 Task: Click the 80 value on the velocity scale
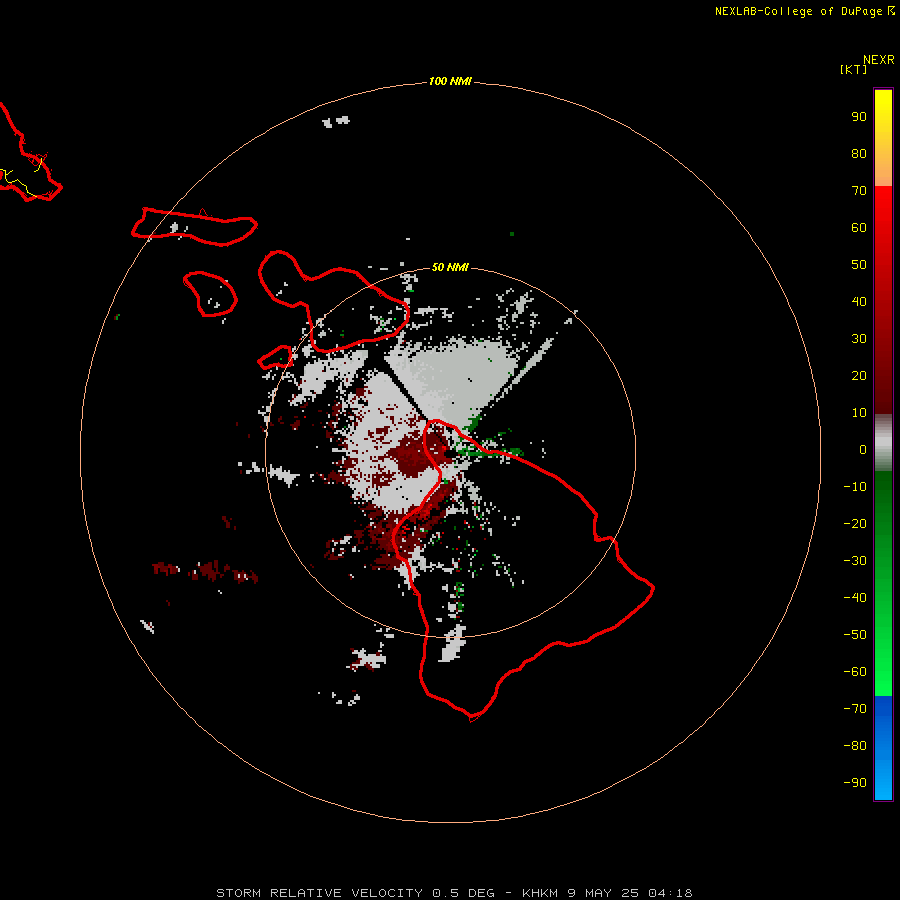click(859, 153)
